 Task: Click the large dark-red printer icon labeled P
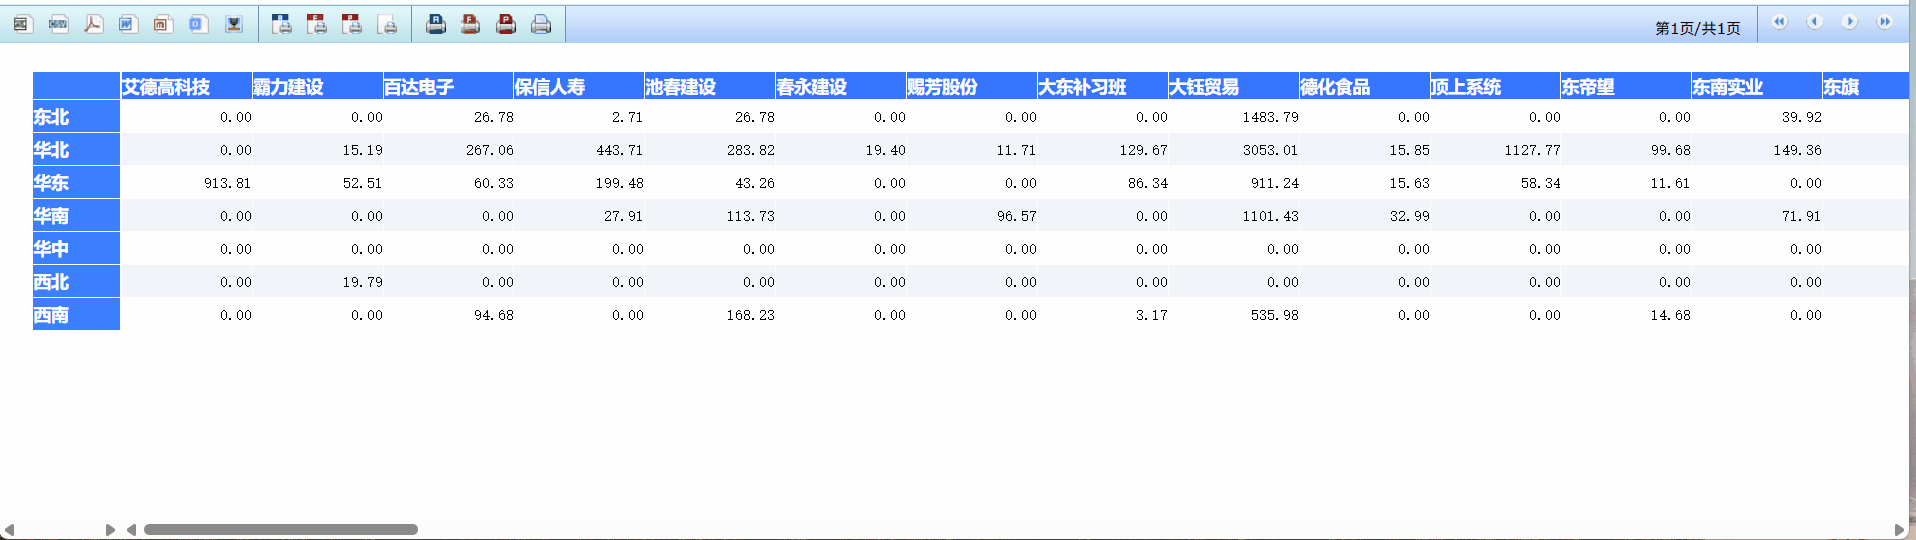(x=506, y=24)
